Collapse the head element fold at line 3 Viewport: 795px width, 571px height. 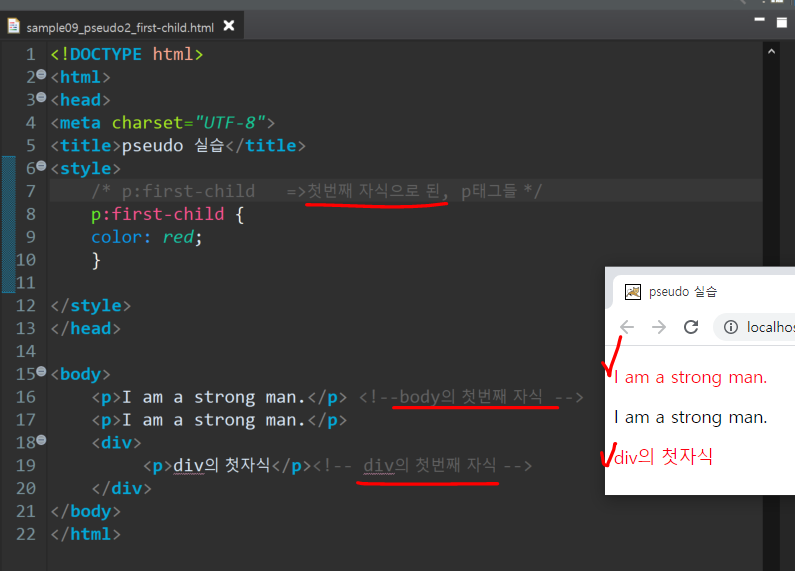(41, 97)
